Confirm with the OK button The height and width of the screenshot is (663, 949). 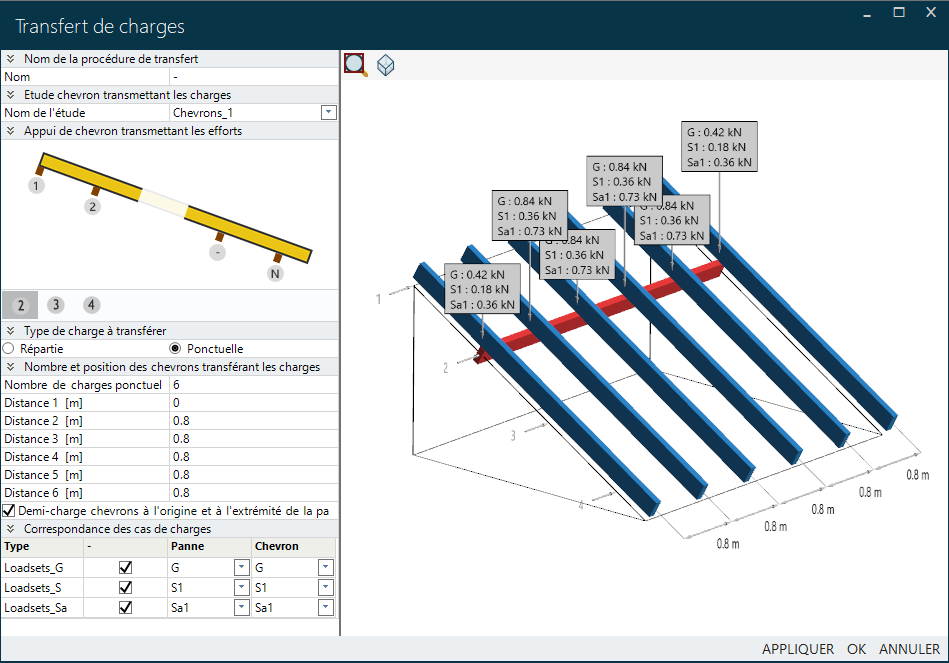(x=856, y=649)
